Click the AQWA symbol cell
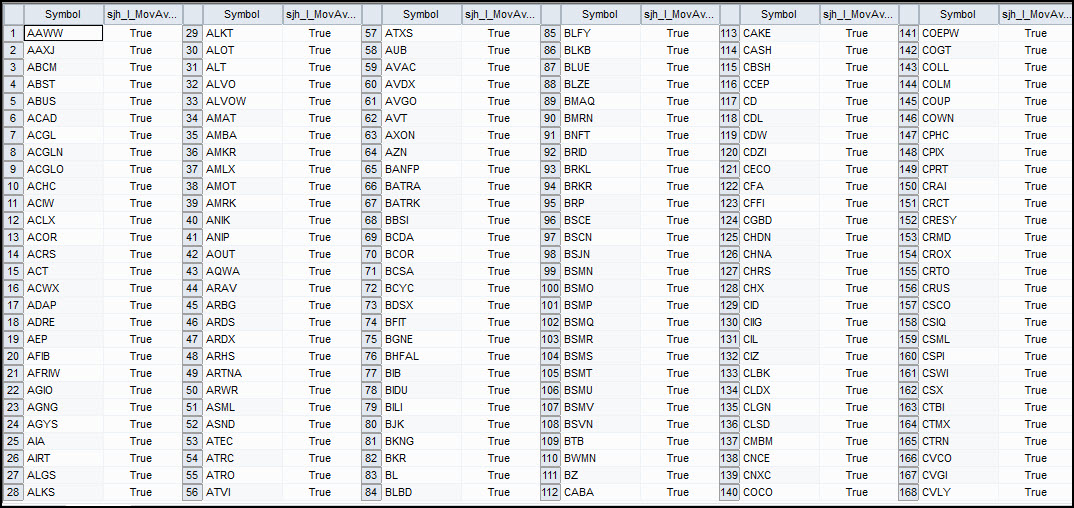 [x=242, y=271]
